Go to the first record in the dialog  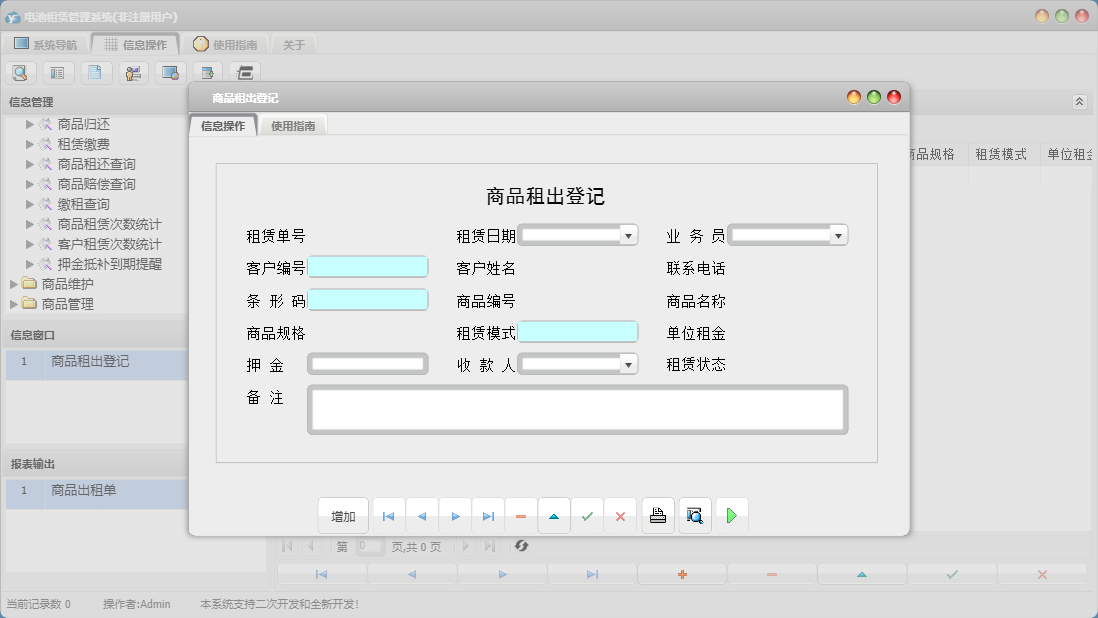[389, 516]
